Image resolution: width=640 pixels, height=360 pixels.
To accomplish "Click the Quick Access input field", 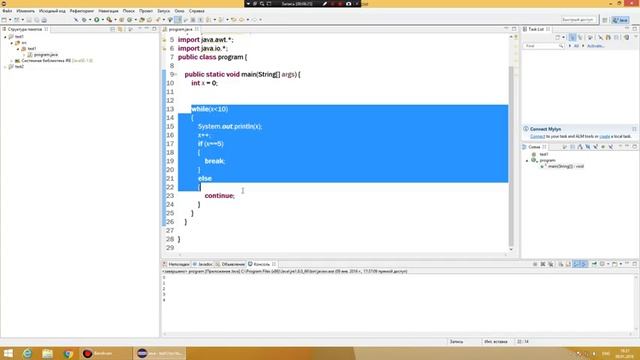I will [x=578, y=20].
